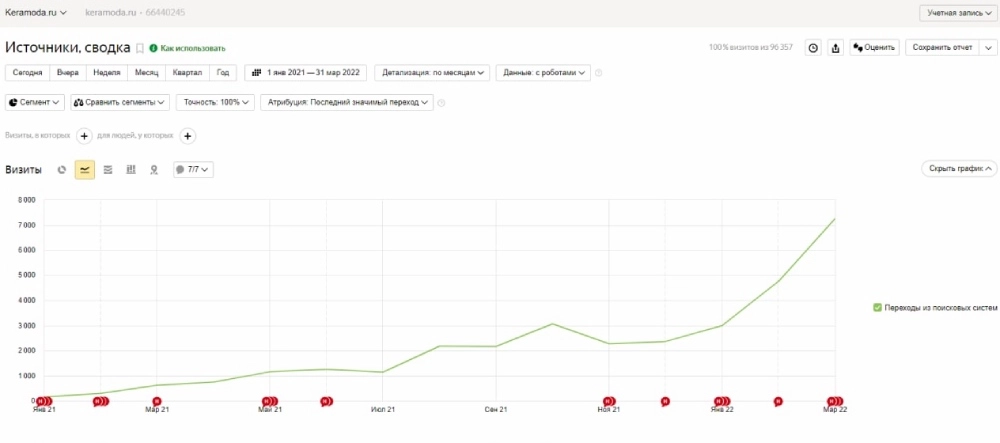The image size is (1000, 443).
Task: Click the export/share report icon
Action: pos(836,48)
